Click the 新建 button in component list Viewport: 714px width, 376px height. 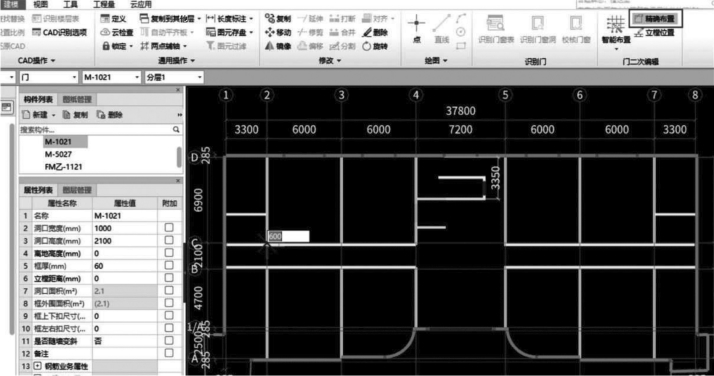39,115
